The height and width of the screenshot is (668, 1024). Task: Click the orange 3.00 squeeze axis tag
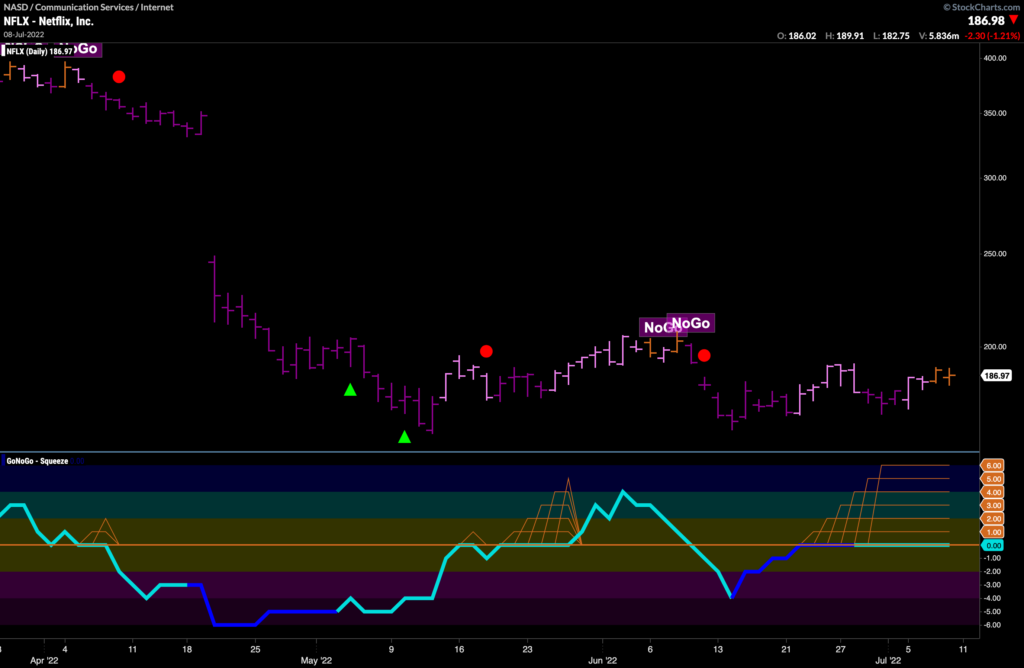tap(993, 505)
